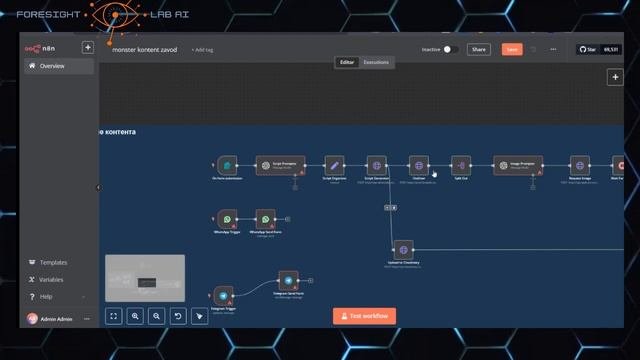This screenshot has height=360, width=640.
Task: Select the Script Prompts OpenAI node
Action: (280, 165)
